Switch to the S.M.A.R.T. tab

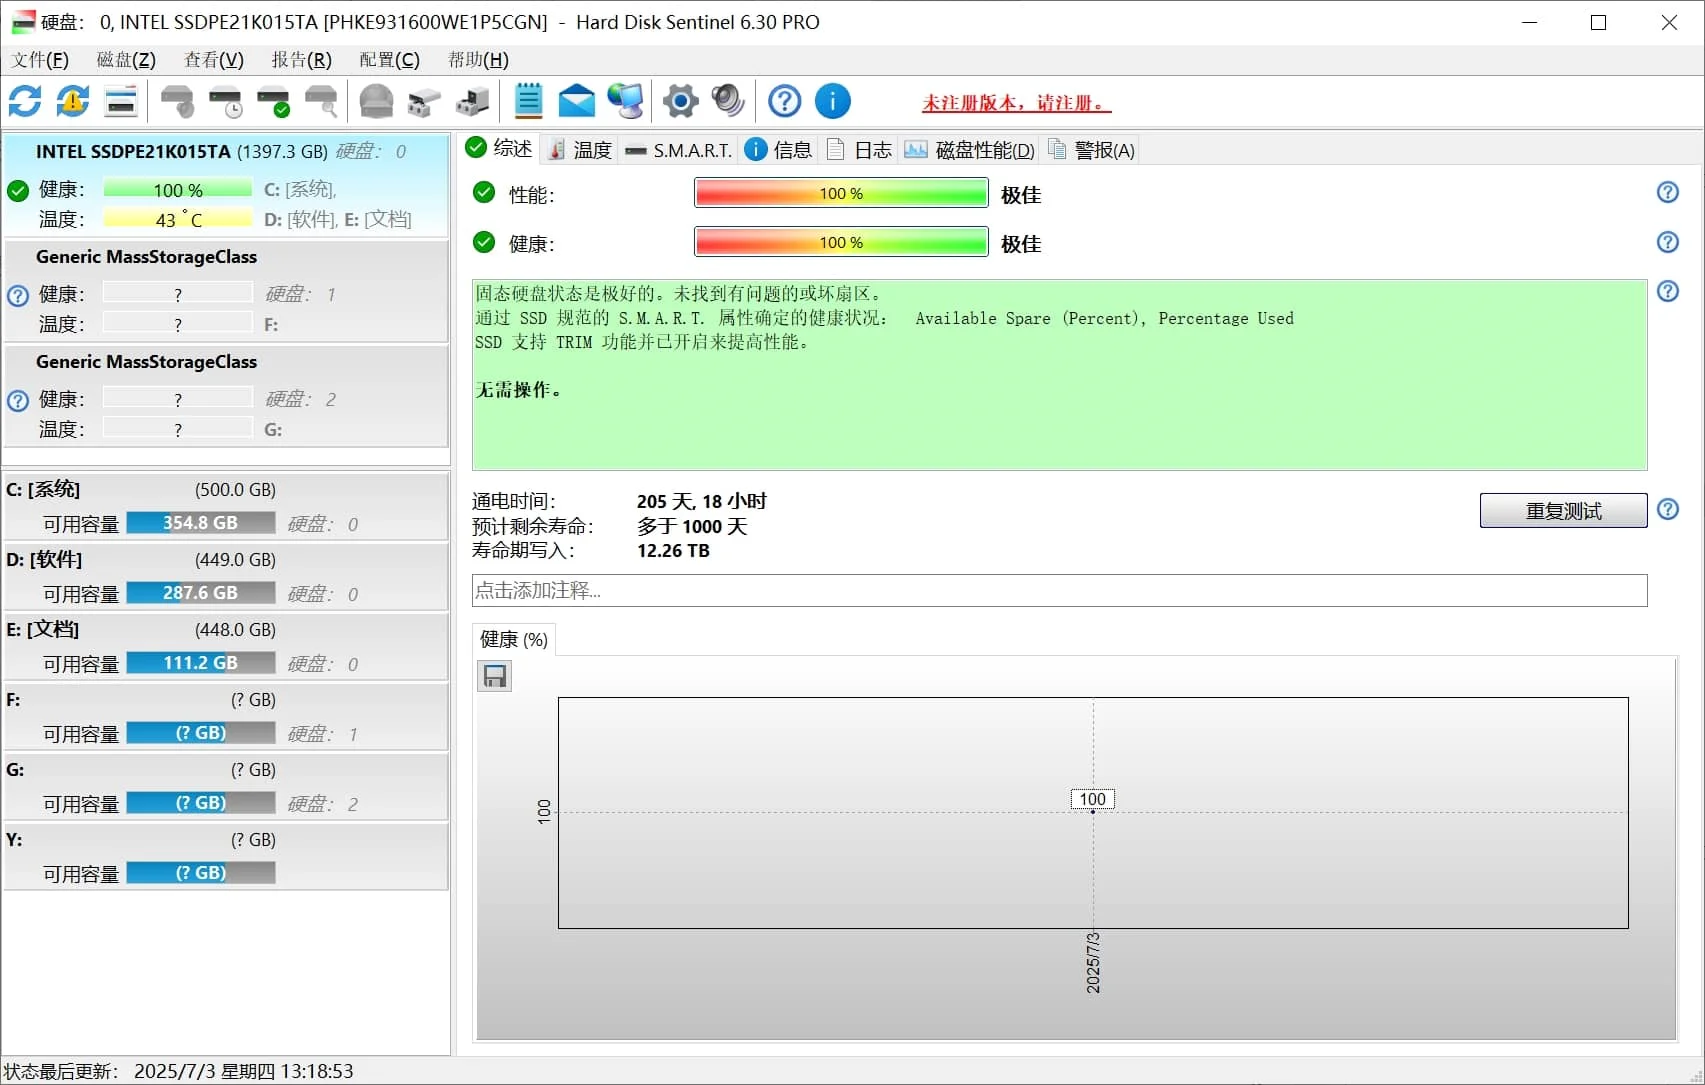pos(678,150)
